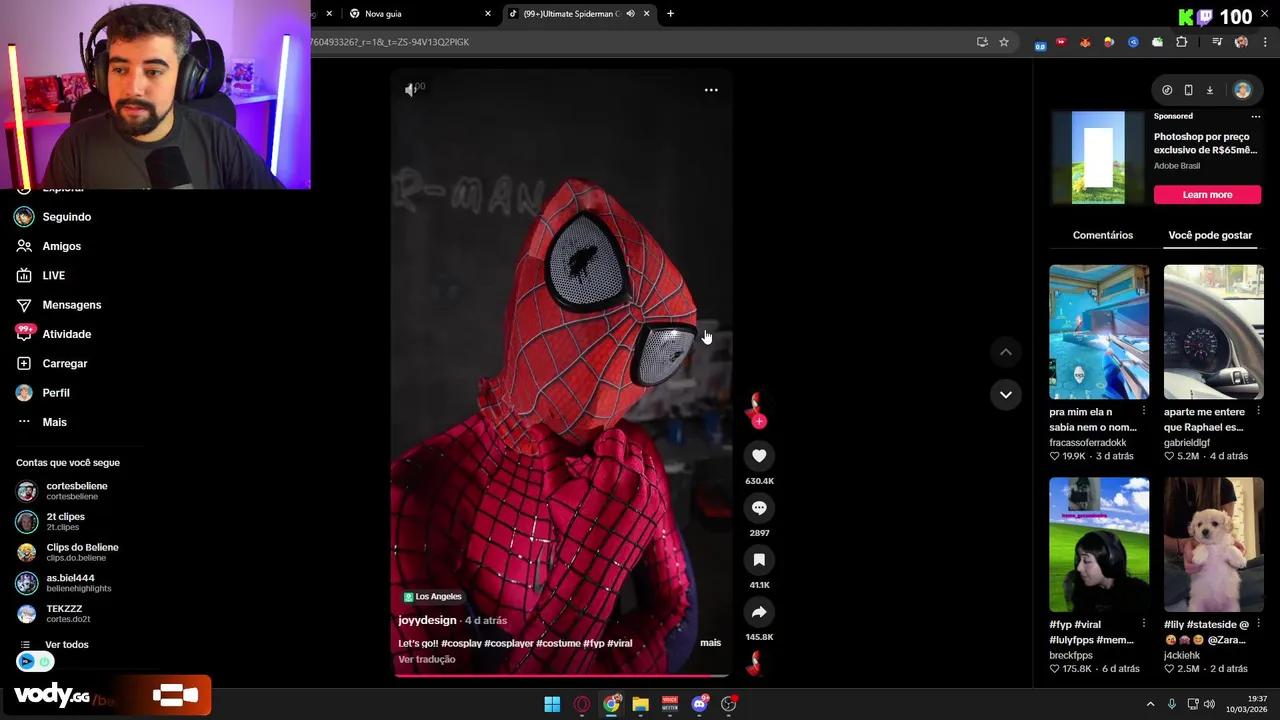The image size is (1280, 720).
Task: Open the Chrome media controls icon
Action: 1217,42
